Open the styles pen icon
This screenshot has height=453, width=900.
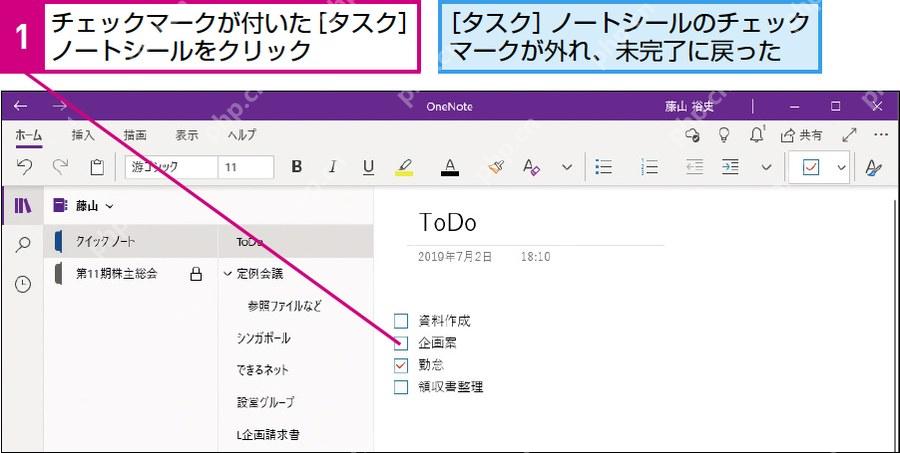[874, 168]
